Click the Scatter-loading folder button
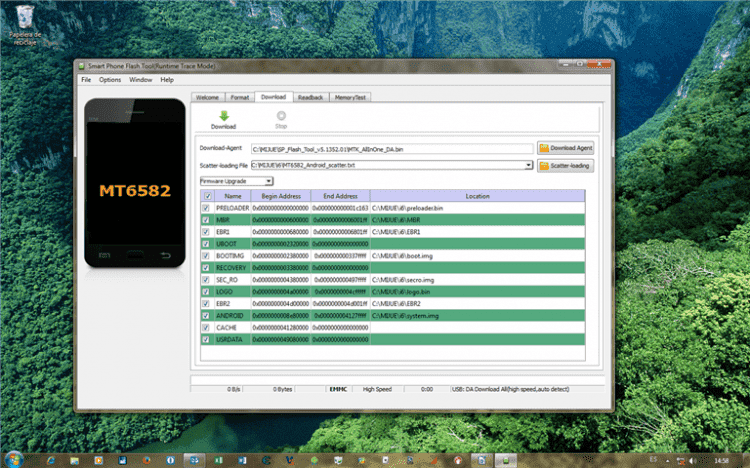 pos(565,166)
